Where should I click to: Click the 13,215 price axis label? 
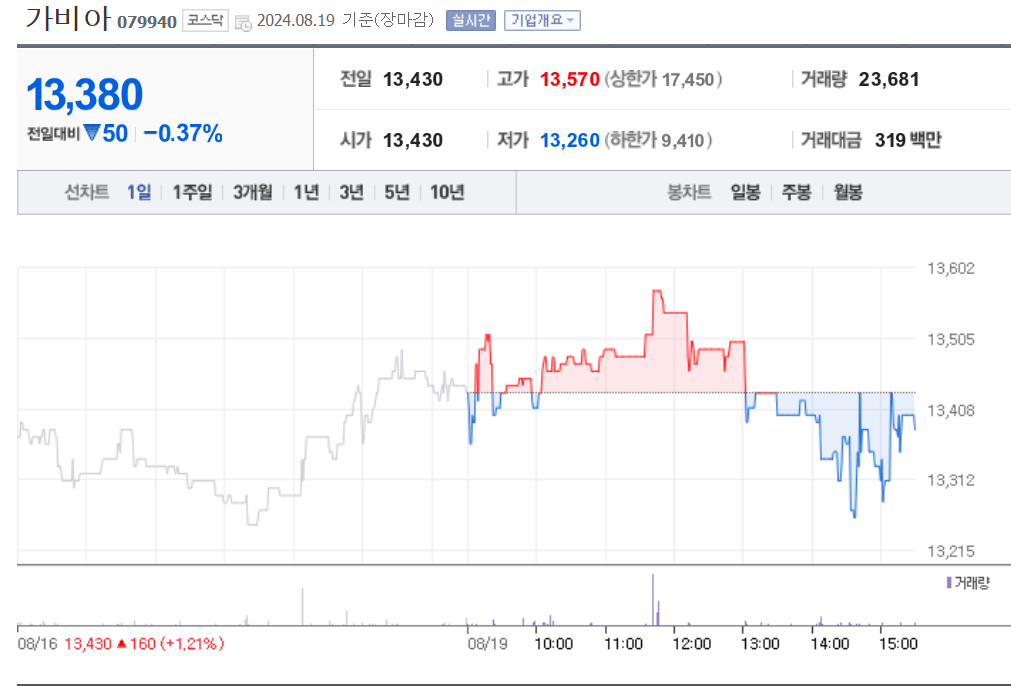(x=951, y=551)
